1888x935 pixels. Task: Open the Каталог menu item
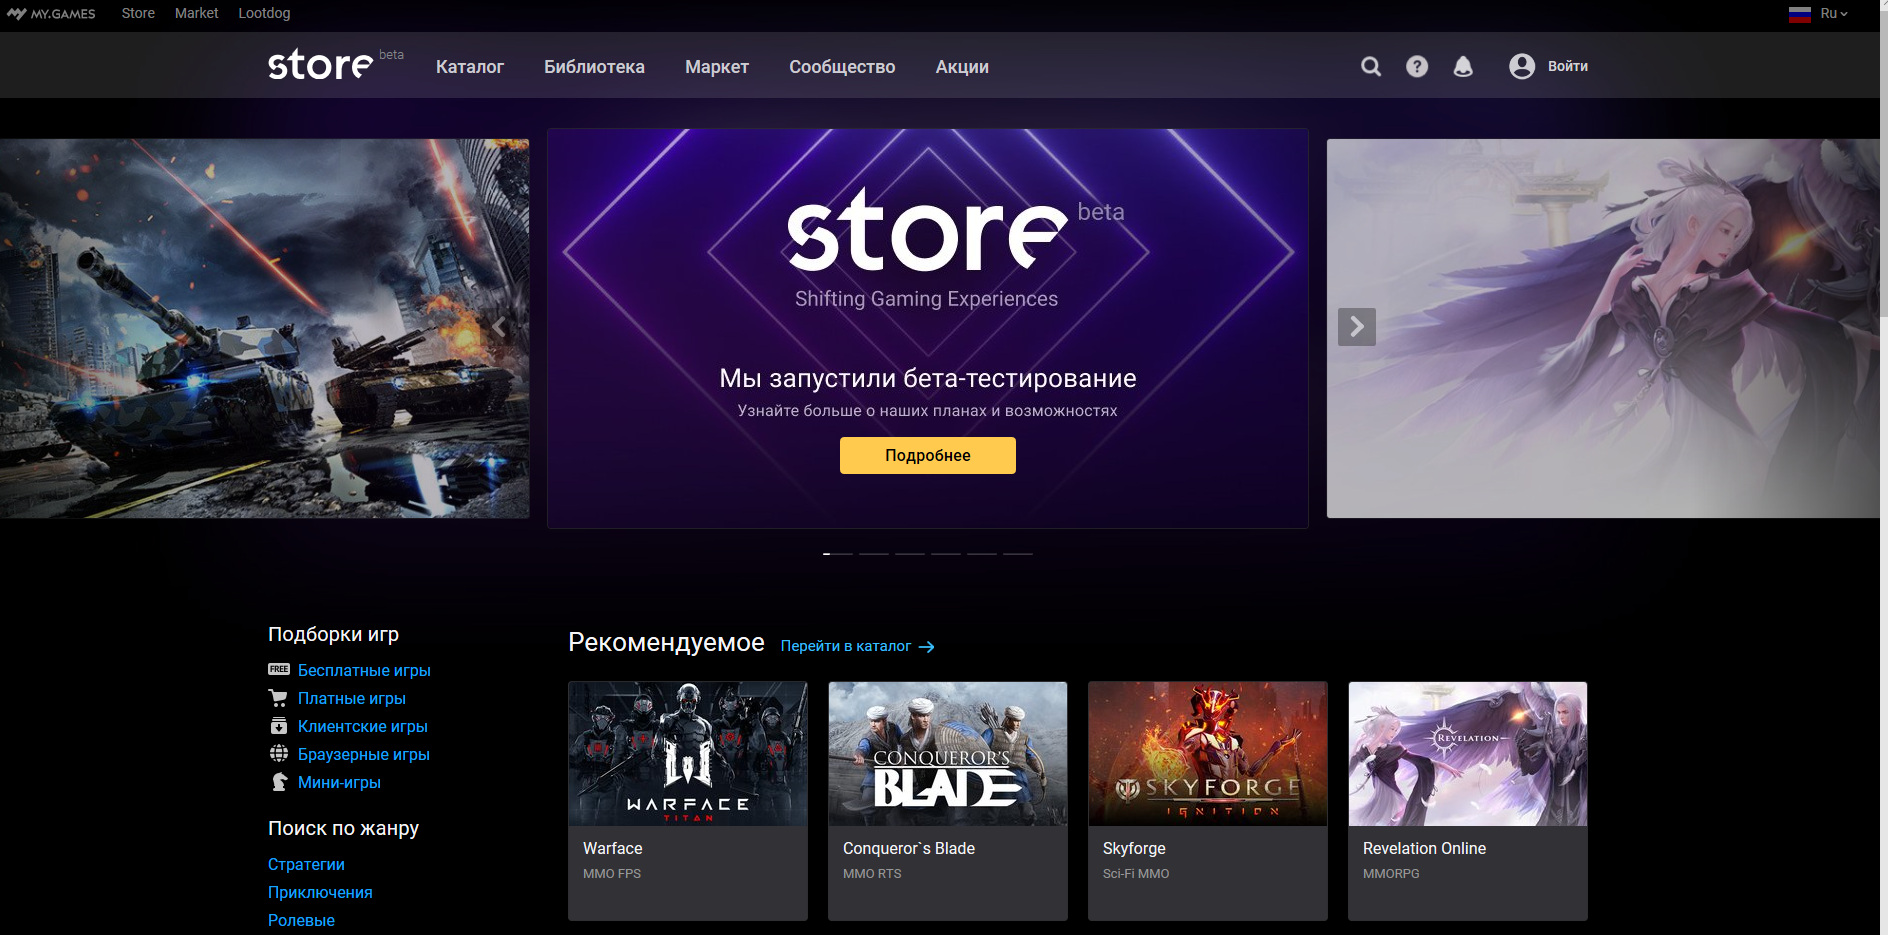[469, 67]
